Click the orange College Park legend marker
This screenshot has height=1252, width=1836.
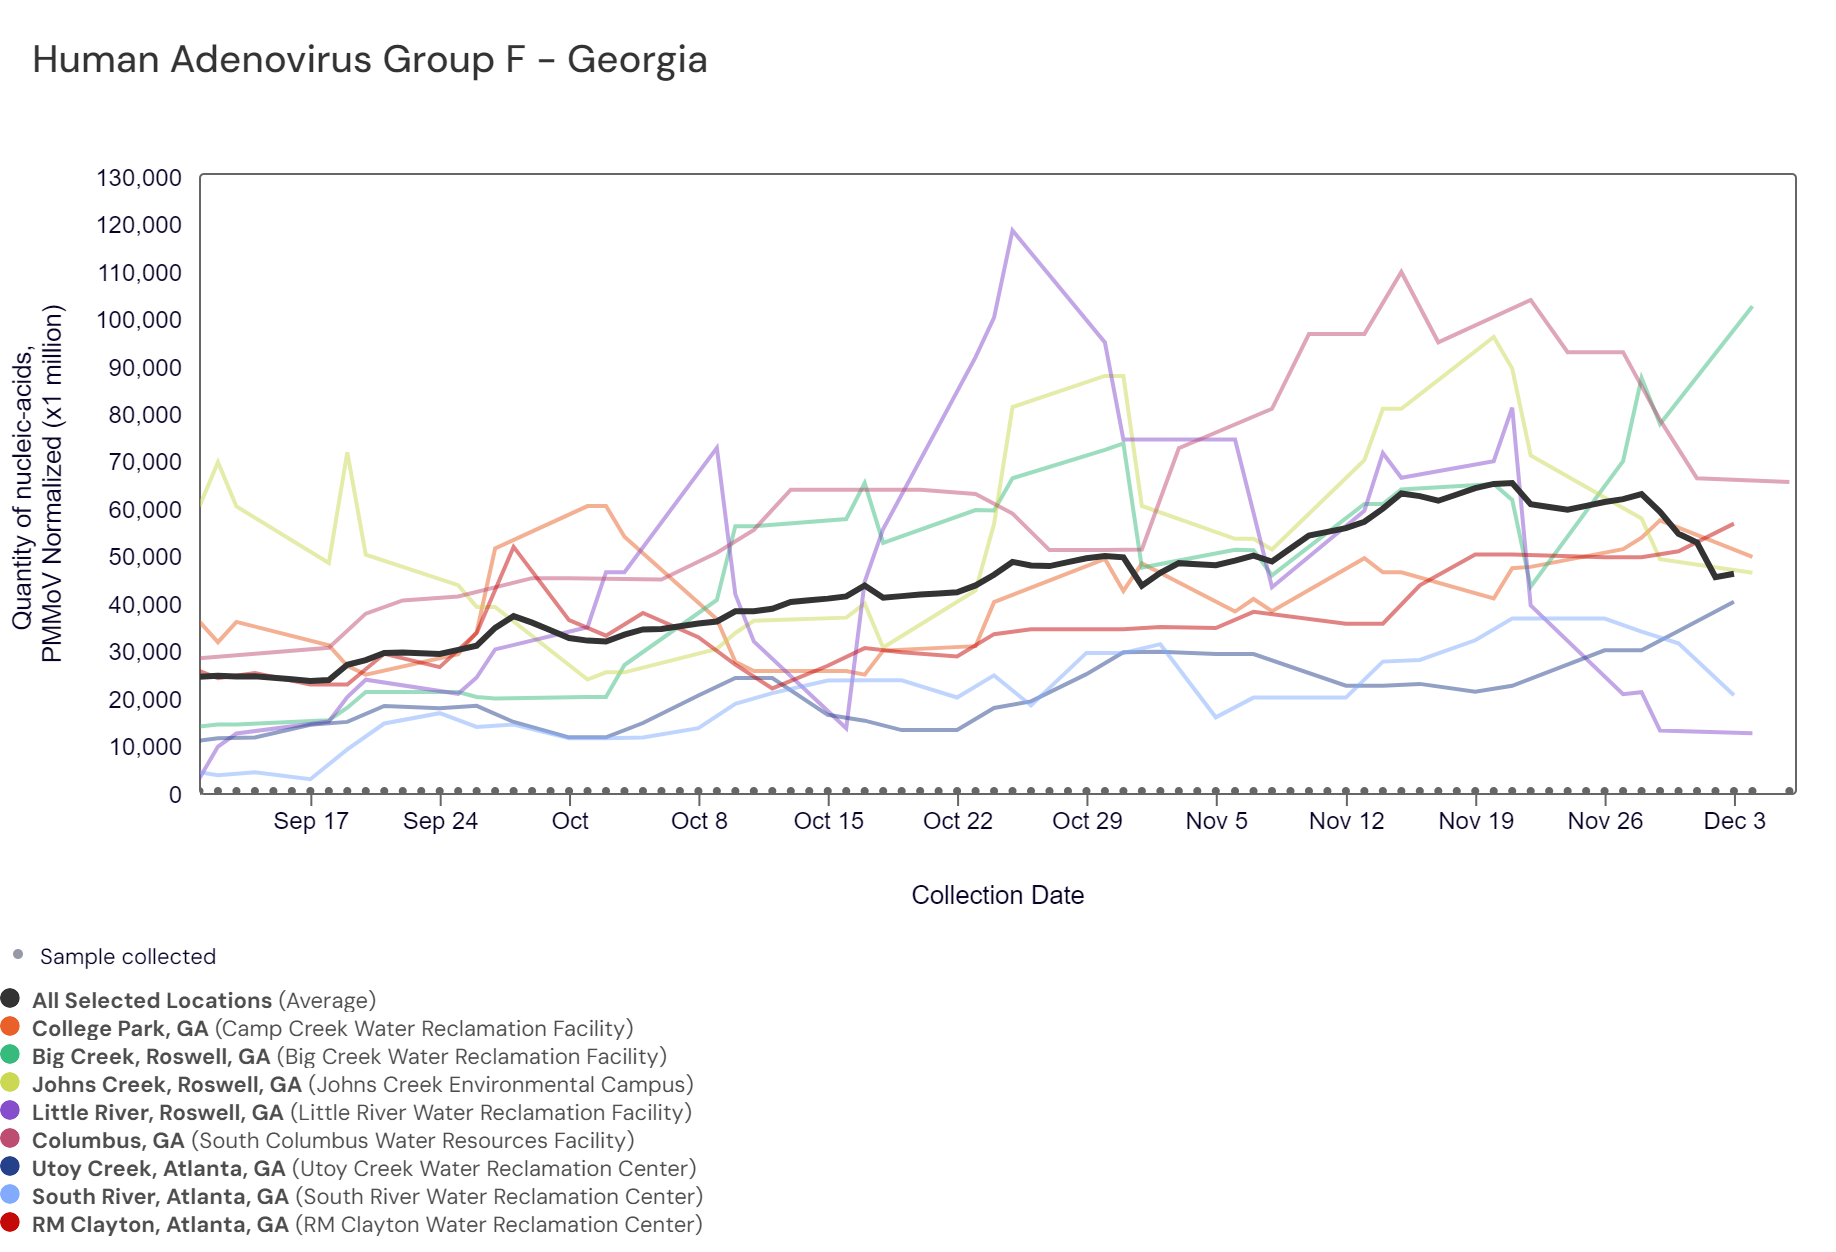click(x=11, y=1026)
